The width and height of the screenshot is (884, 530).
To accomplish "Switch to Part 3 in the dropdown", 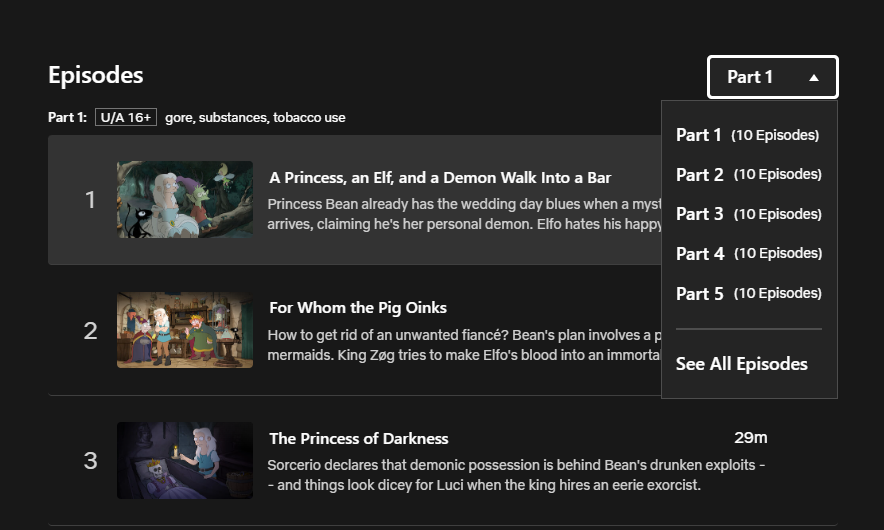I will 748,214.
